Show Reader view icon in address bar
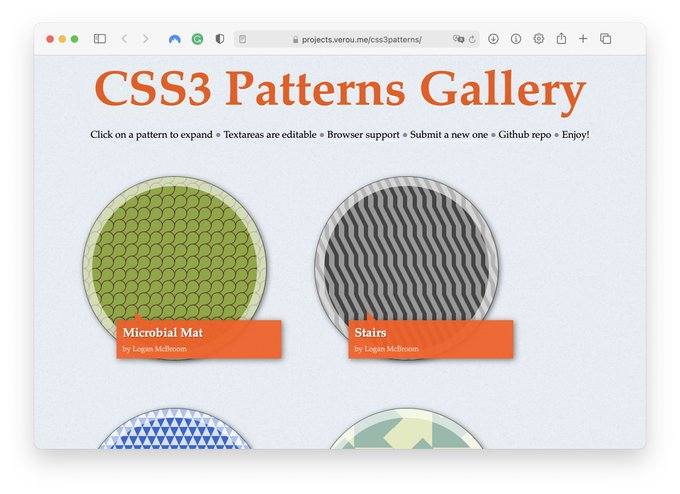The height and width of the screenshot is (494, 680). click(x=242, y=39)
